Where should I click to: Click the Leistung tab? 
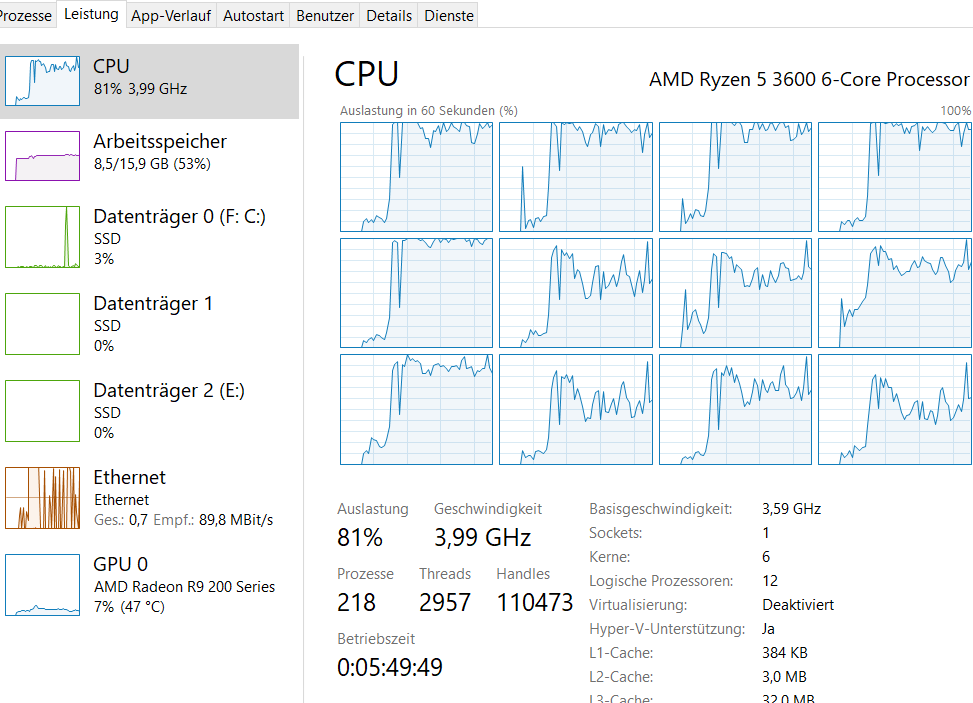(90, 14)
